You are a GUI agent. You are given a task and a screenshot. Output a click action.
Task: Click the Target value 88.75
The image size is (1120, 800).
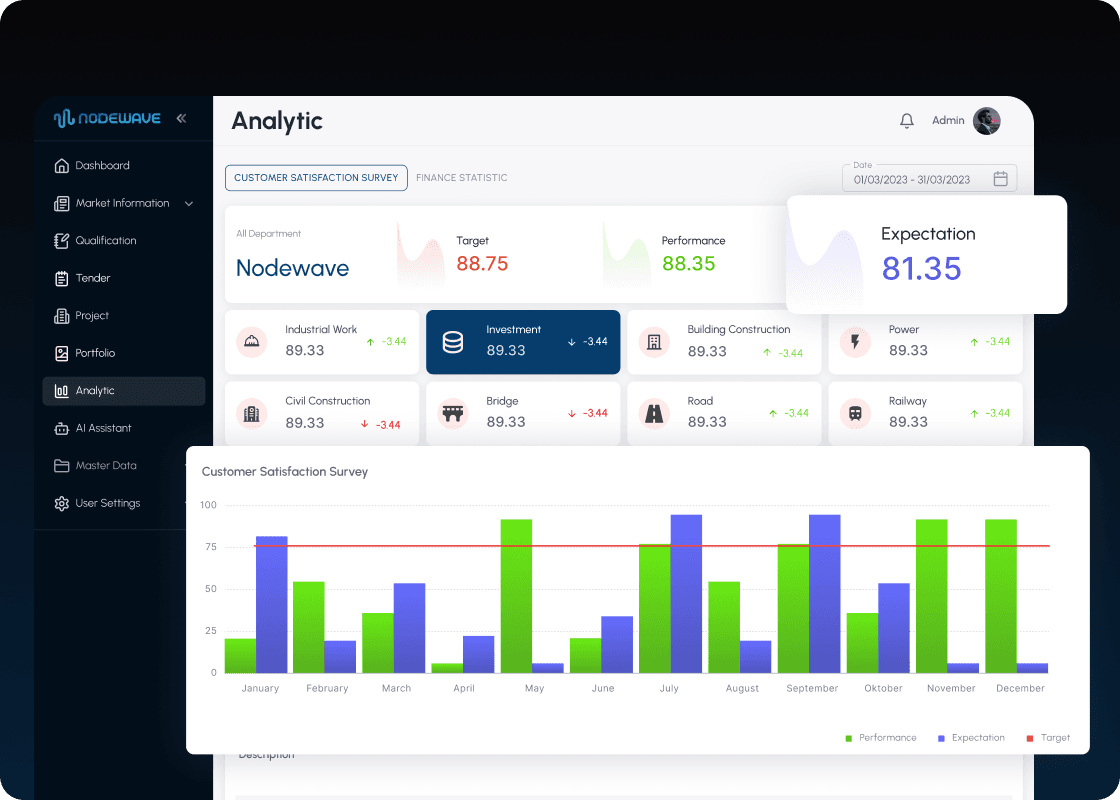coord(482,264)
